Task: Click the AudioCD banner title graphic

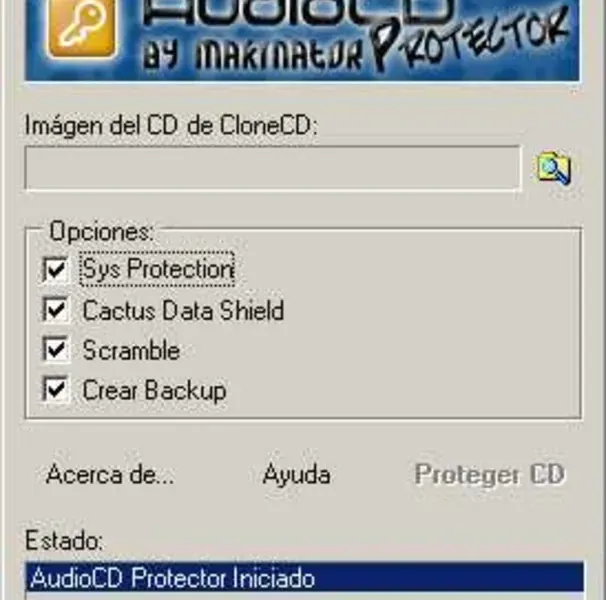Action: point(296,14)
